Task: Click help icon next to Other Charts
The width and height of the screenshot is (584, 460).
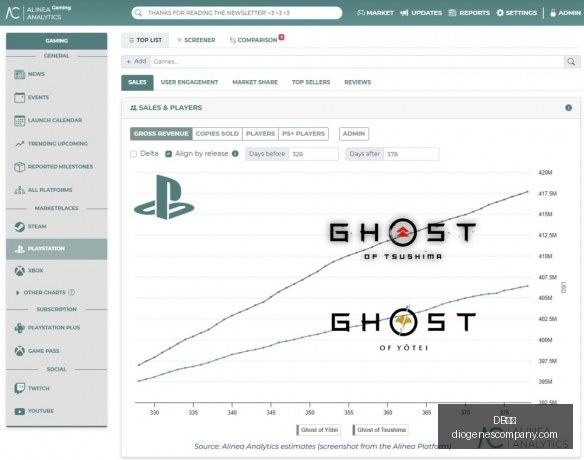Action: 72,292
